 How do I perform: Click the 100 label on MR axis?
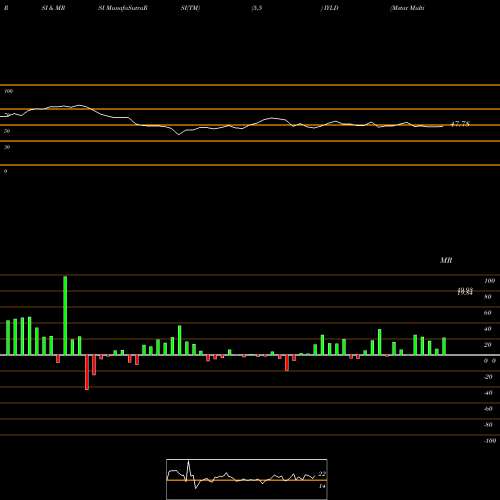tap(489, 281)
